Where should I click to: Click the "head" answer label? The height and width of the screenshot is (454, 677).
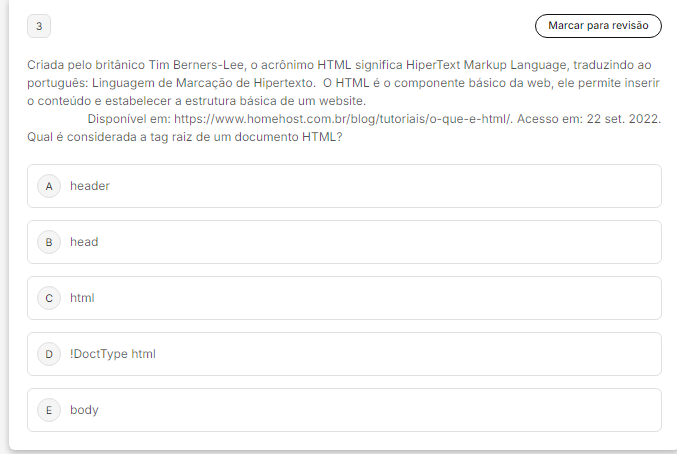point(84,242)
